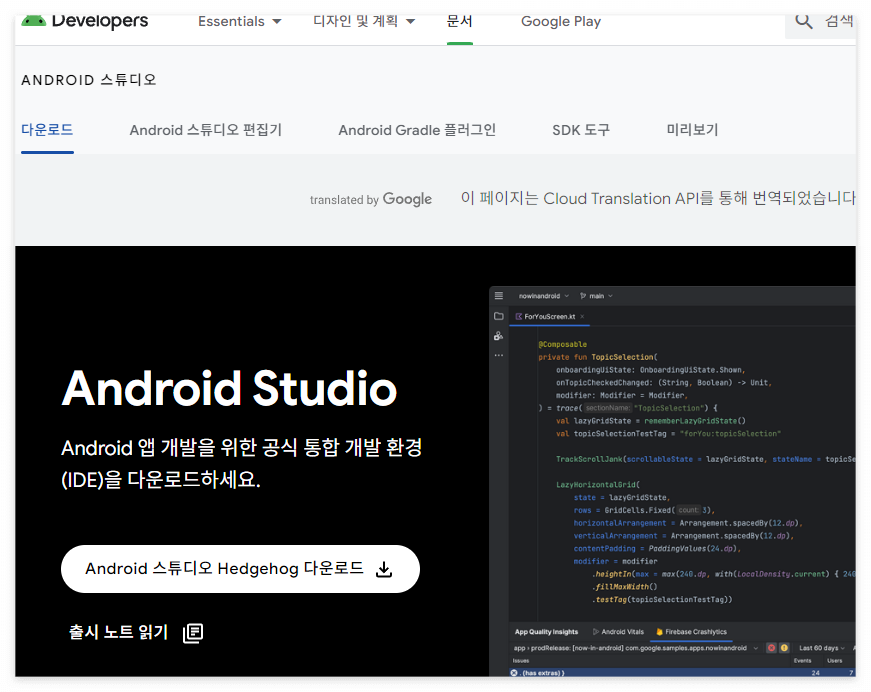The image size is (871, 692).
Task: Go to the Google Play nav item
Action: tap(560, 22)
